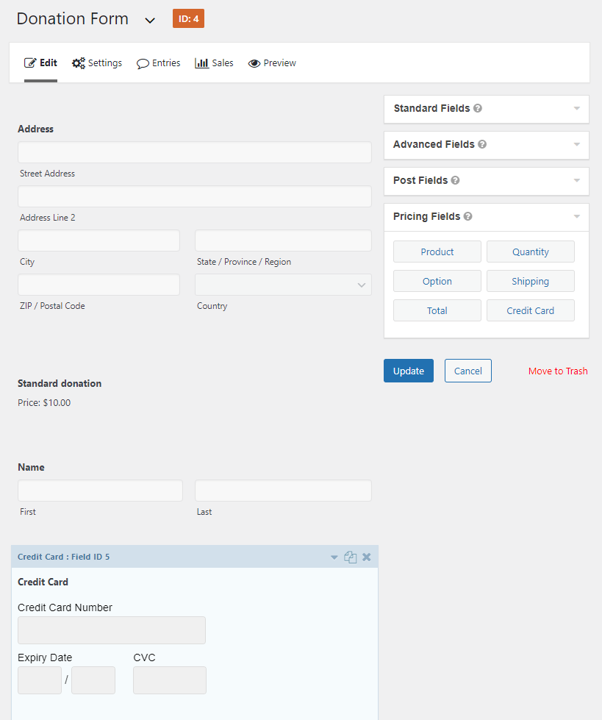Duplicate the Credit Card field
Image resolution: width=602 pixels, height=720 pixels.
tap(350, 557)
